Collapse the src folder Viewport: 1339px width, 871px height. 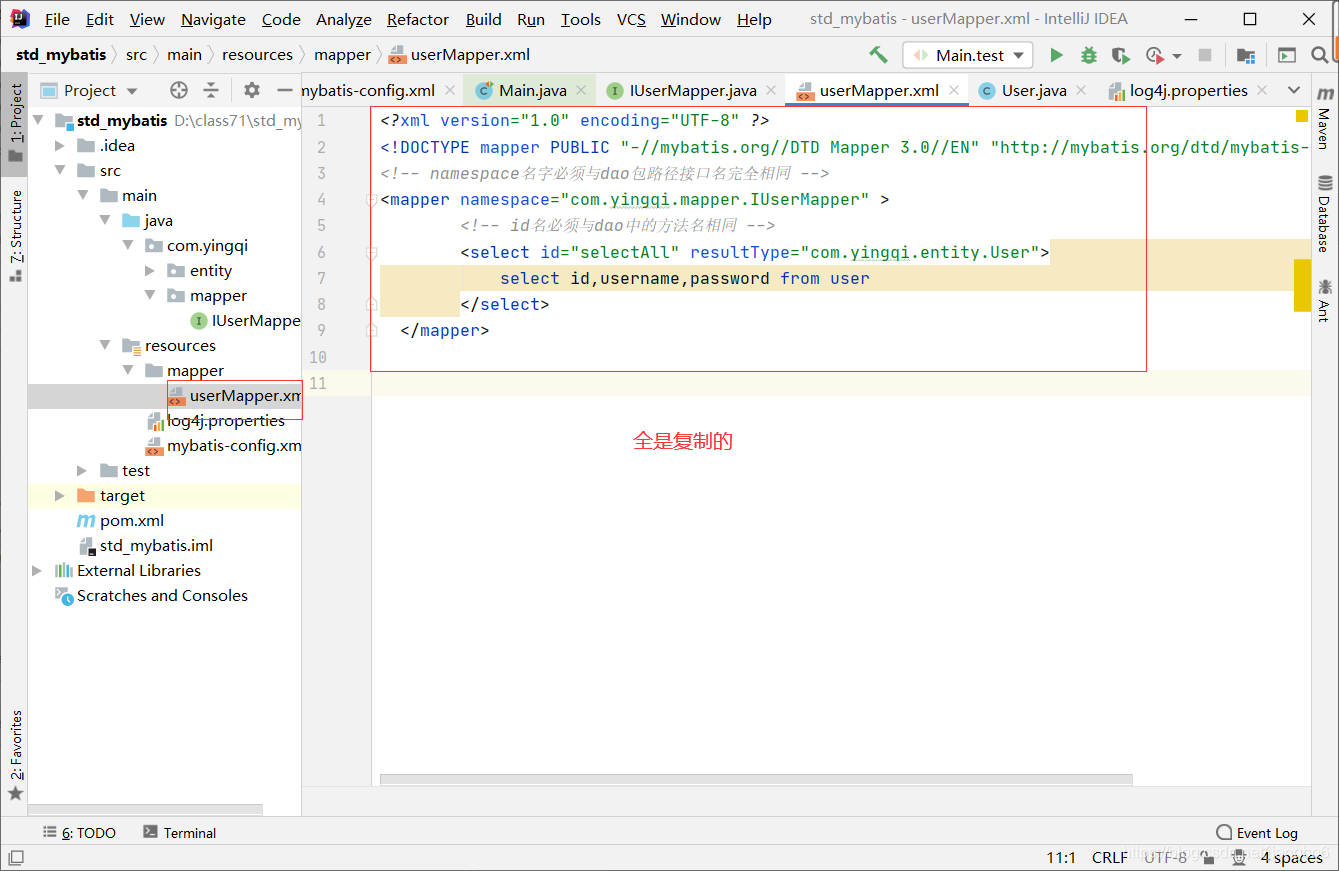[x=60, y=171]
